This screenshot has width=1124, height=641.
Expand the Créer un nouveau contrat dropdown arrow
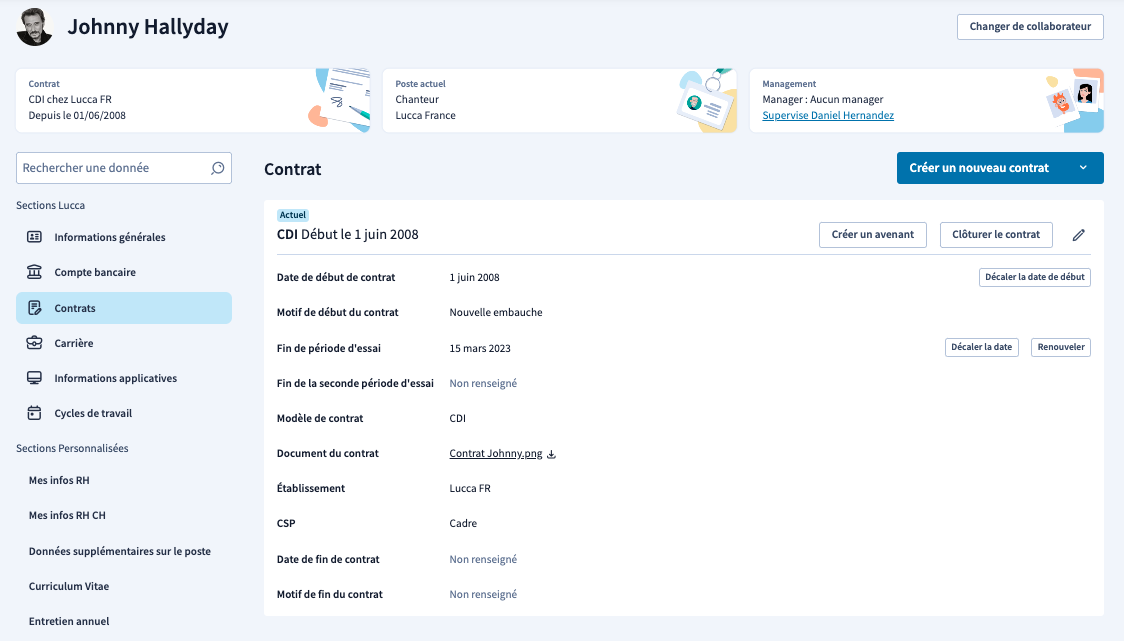[1083, 168]
